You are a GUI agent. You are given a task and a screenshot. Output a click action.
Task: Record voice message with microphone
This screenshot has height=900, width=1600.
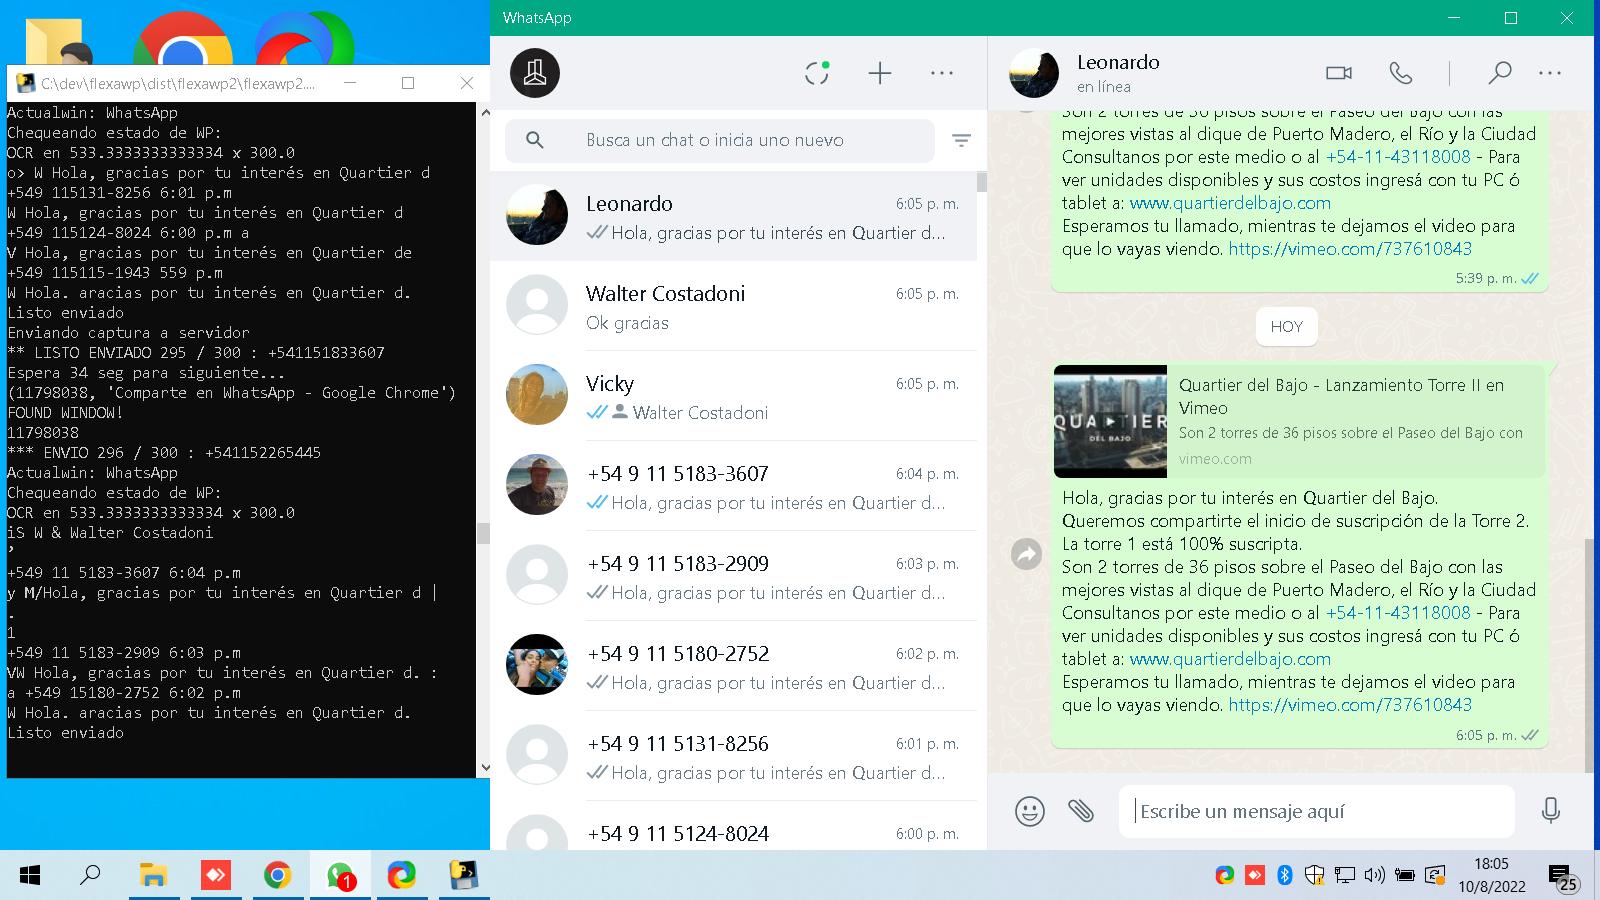pos(1551,810)
